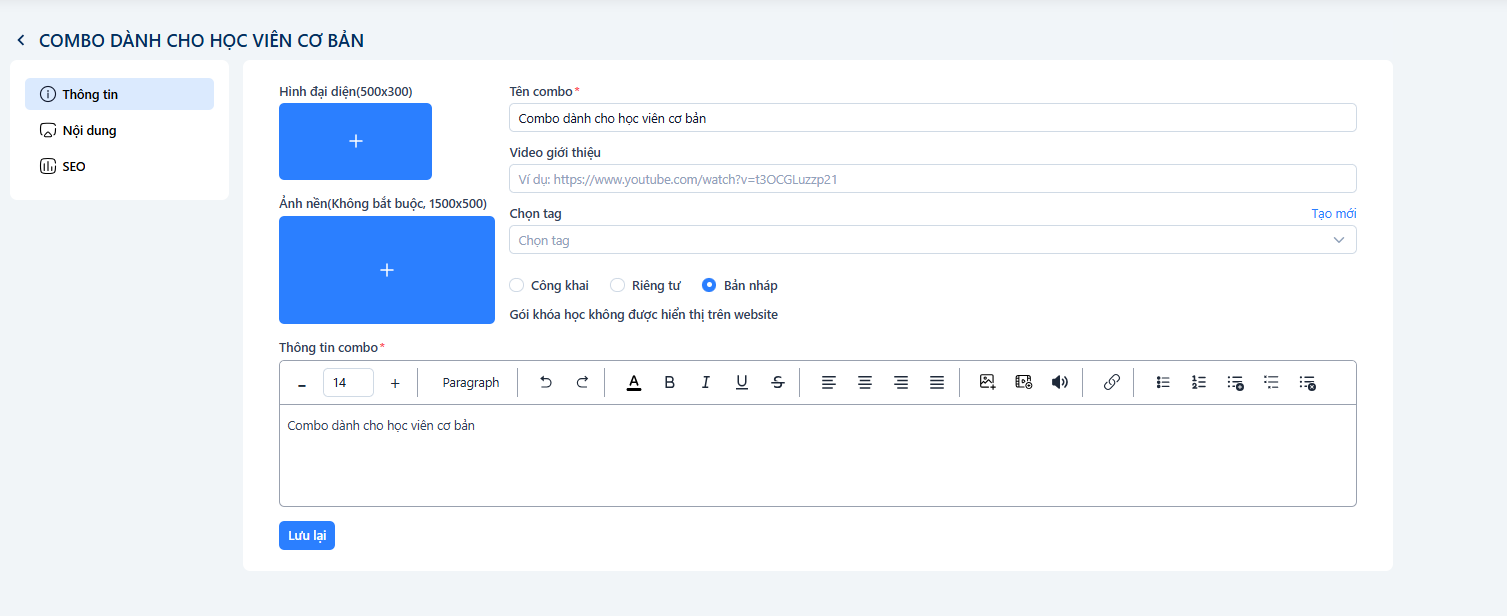Decrease the editor font size
This screenshot has width=1507, height=616.
point(302,383)
